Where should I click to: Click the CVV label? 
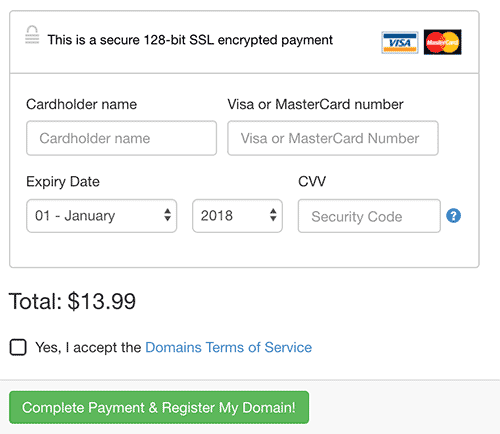point(312,182)
